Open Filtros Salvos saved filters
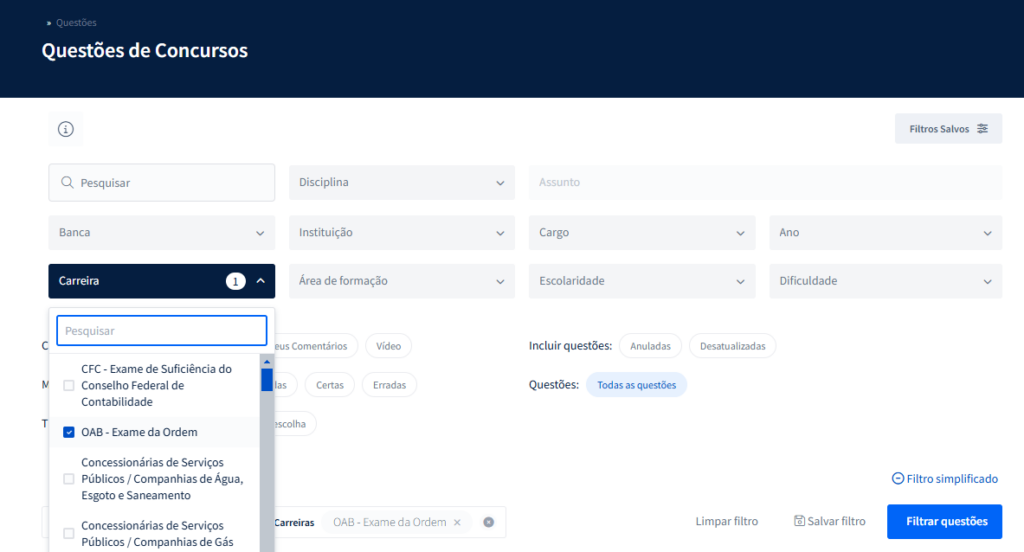The width and height of the screenshot is (1024, 552). (948, 129)
